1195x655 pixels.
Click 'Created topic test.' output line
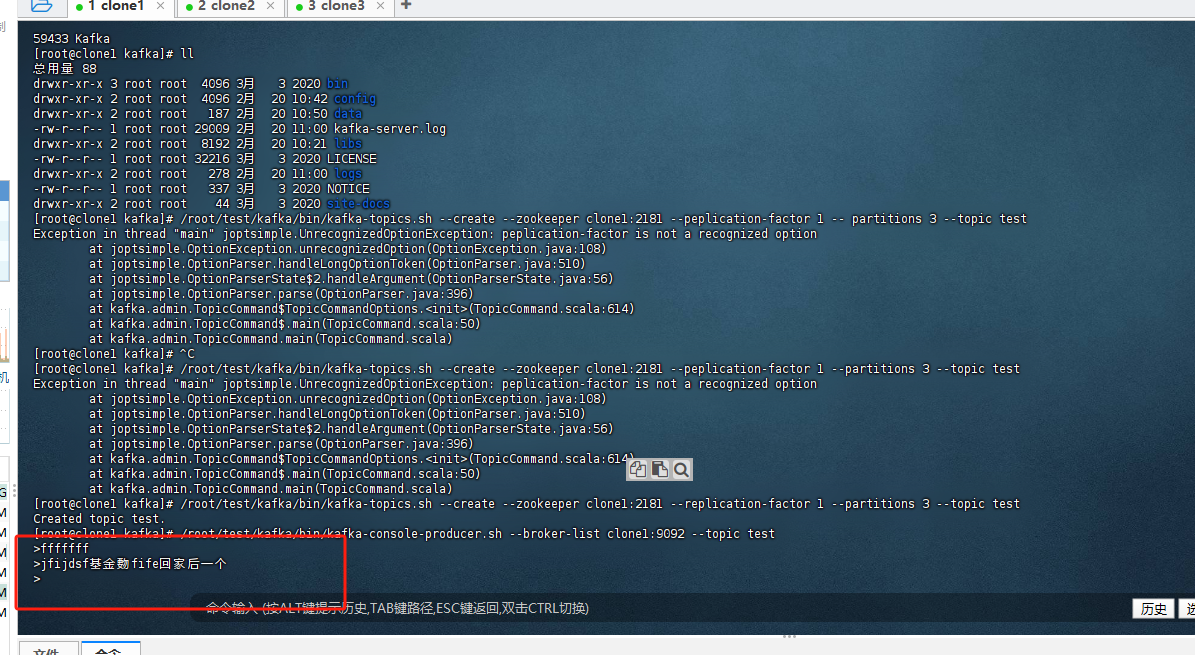(x=99, y=519)
